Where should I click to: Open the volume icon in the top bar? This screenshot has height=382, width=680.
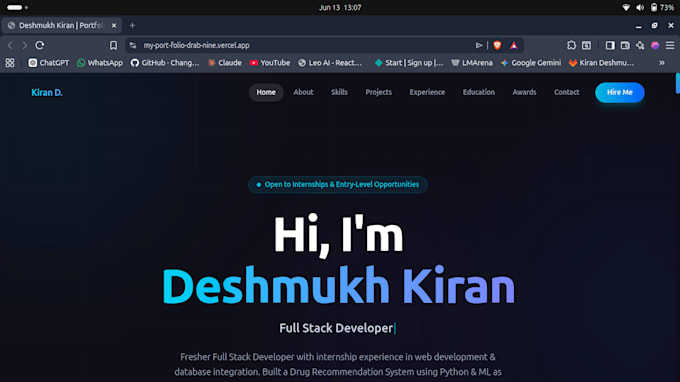tap(640, 7)
